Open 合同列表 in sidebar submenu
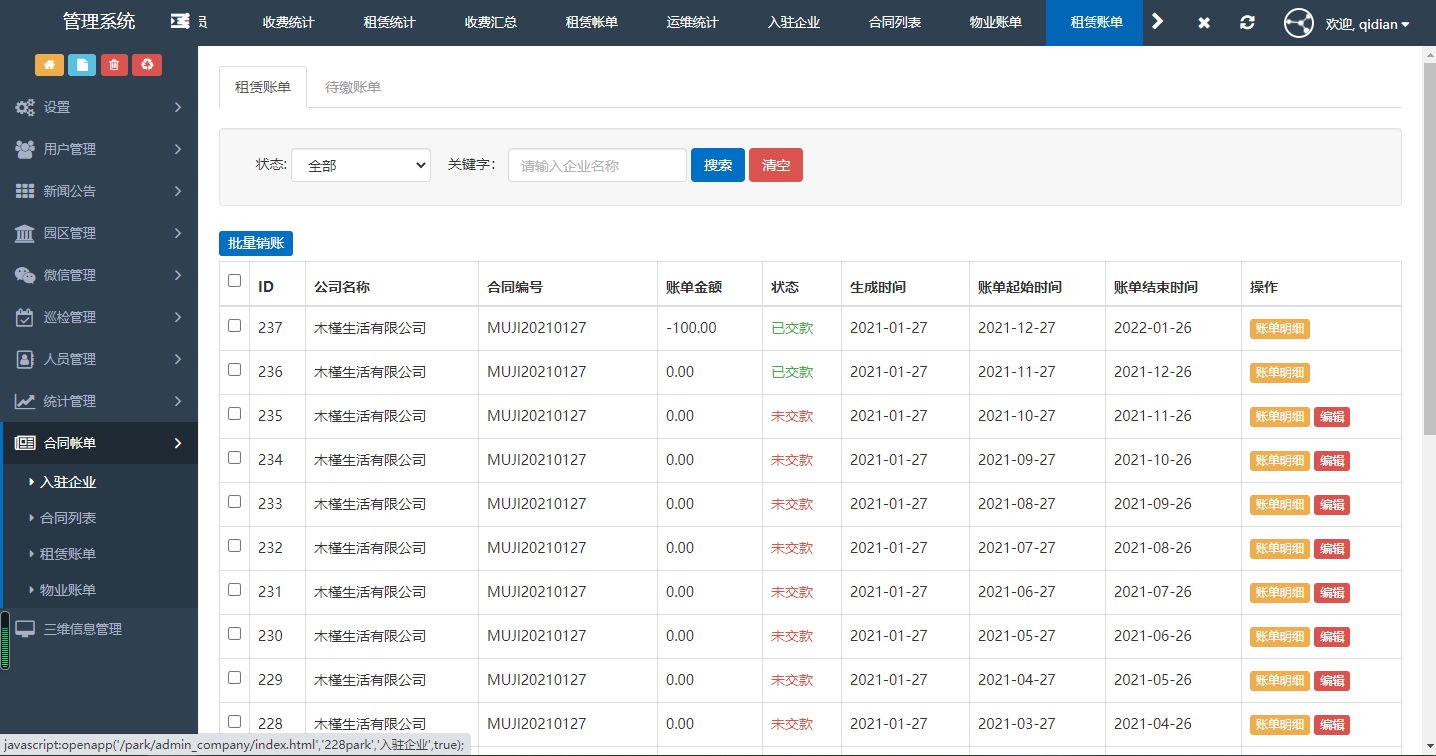This screenshot has width=1436, height=756. 68,518
